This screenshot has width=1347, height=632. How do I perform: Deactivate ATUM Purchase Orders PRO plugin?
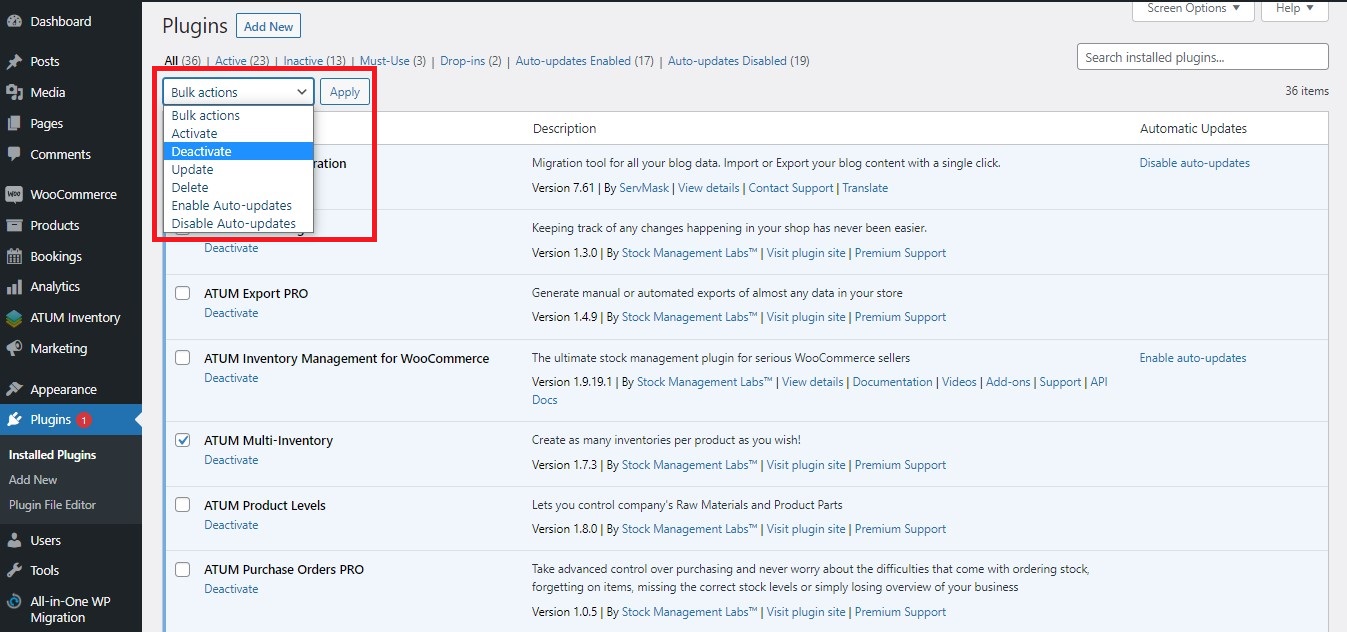(x=231, y=589)
